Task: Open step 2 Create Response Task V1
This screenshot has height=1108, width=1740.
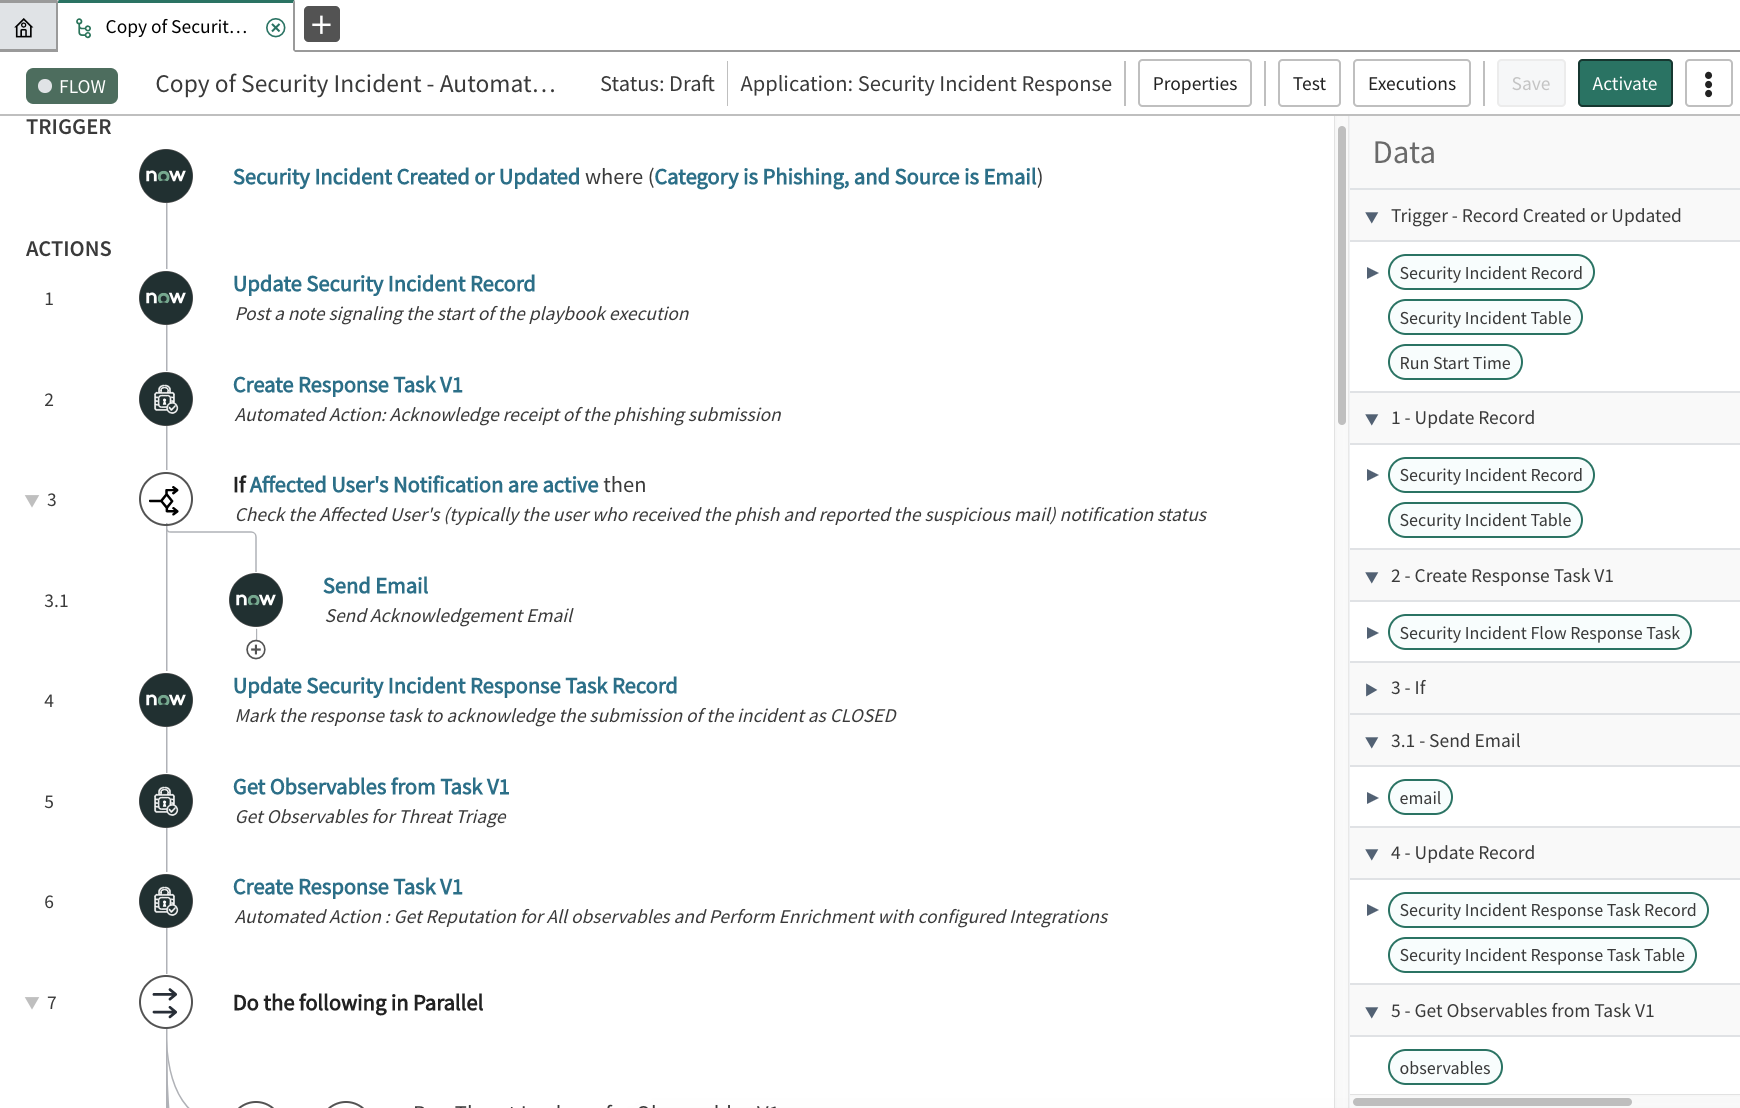Action: (348, 385)
